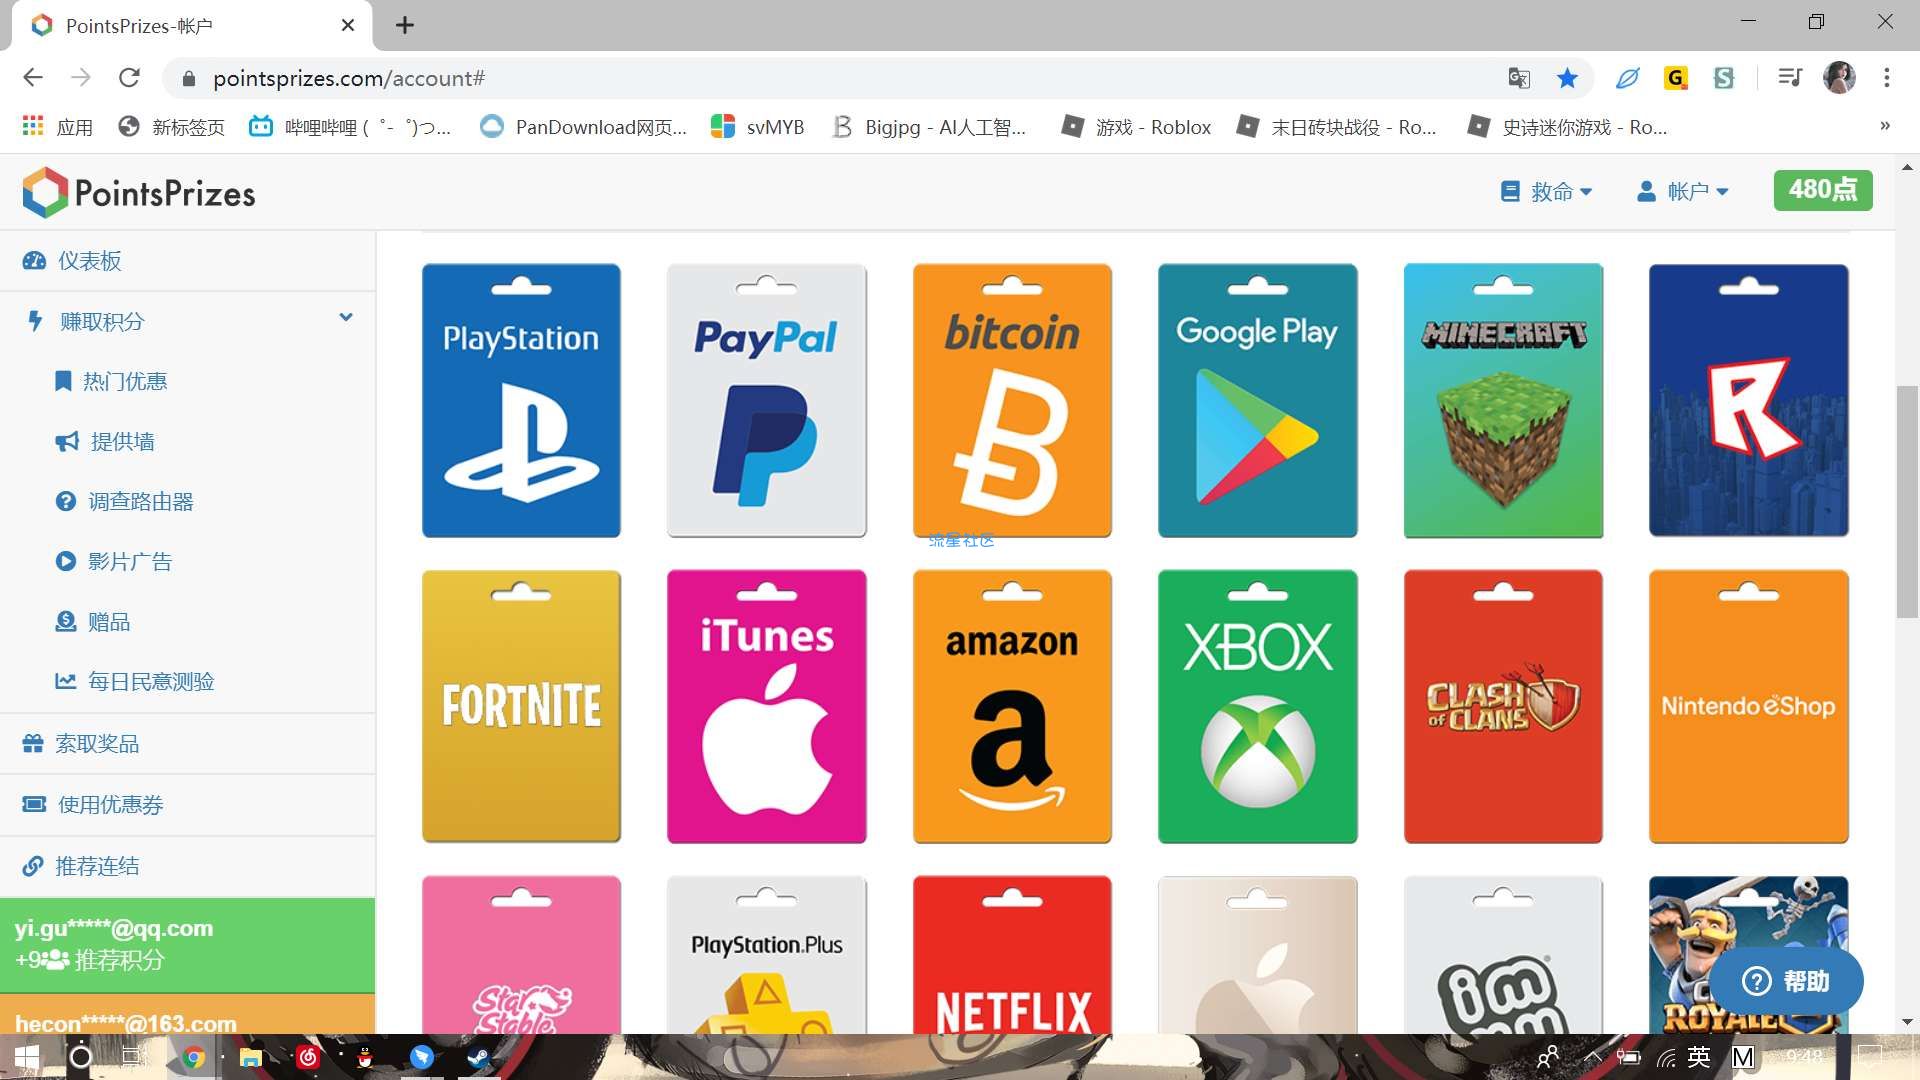Open 推荐连结 referral link
The width and height of the screenshot is (1920, 1080).
[x=188, y=866]
